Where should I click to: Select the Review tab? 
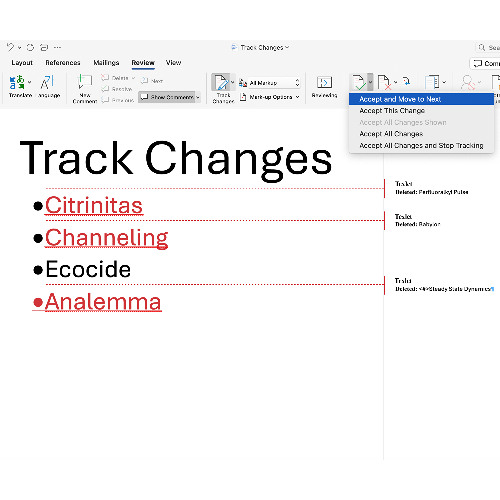pos(143,63)
